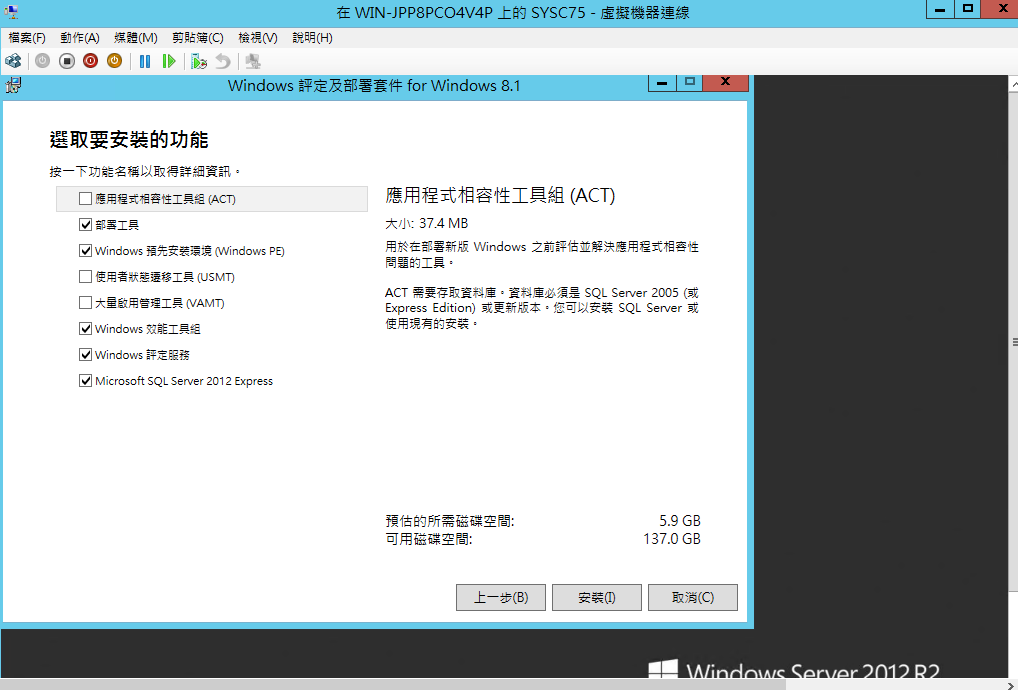Click the greyed-out Start VM power icon
Viewport: 1018px width, 690px height.
click(x=42, y=61)
